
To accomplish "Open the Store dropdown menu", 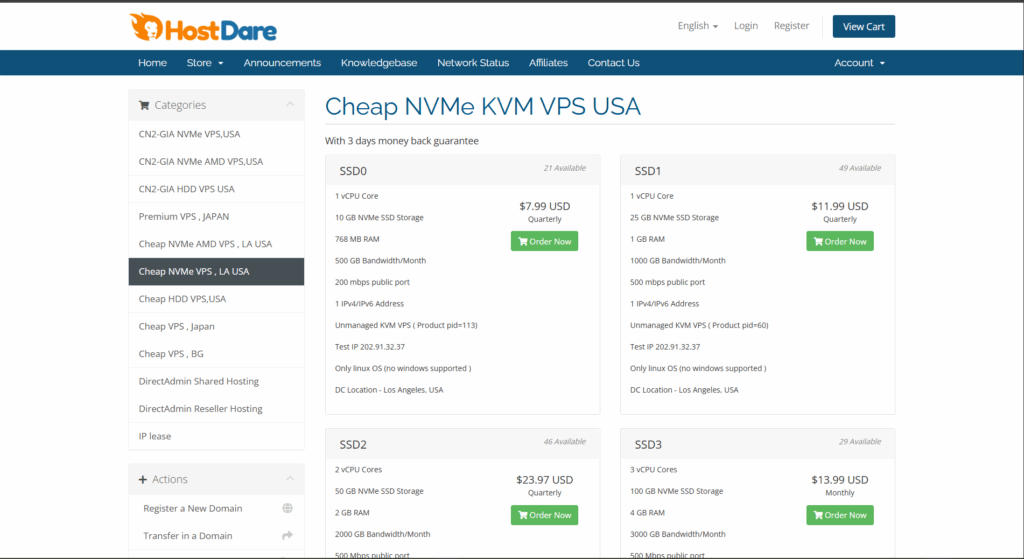I will point(205,63).
